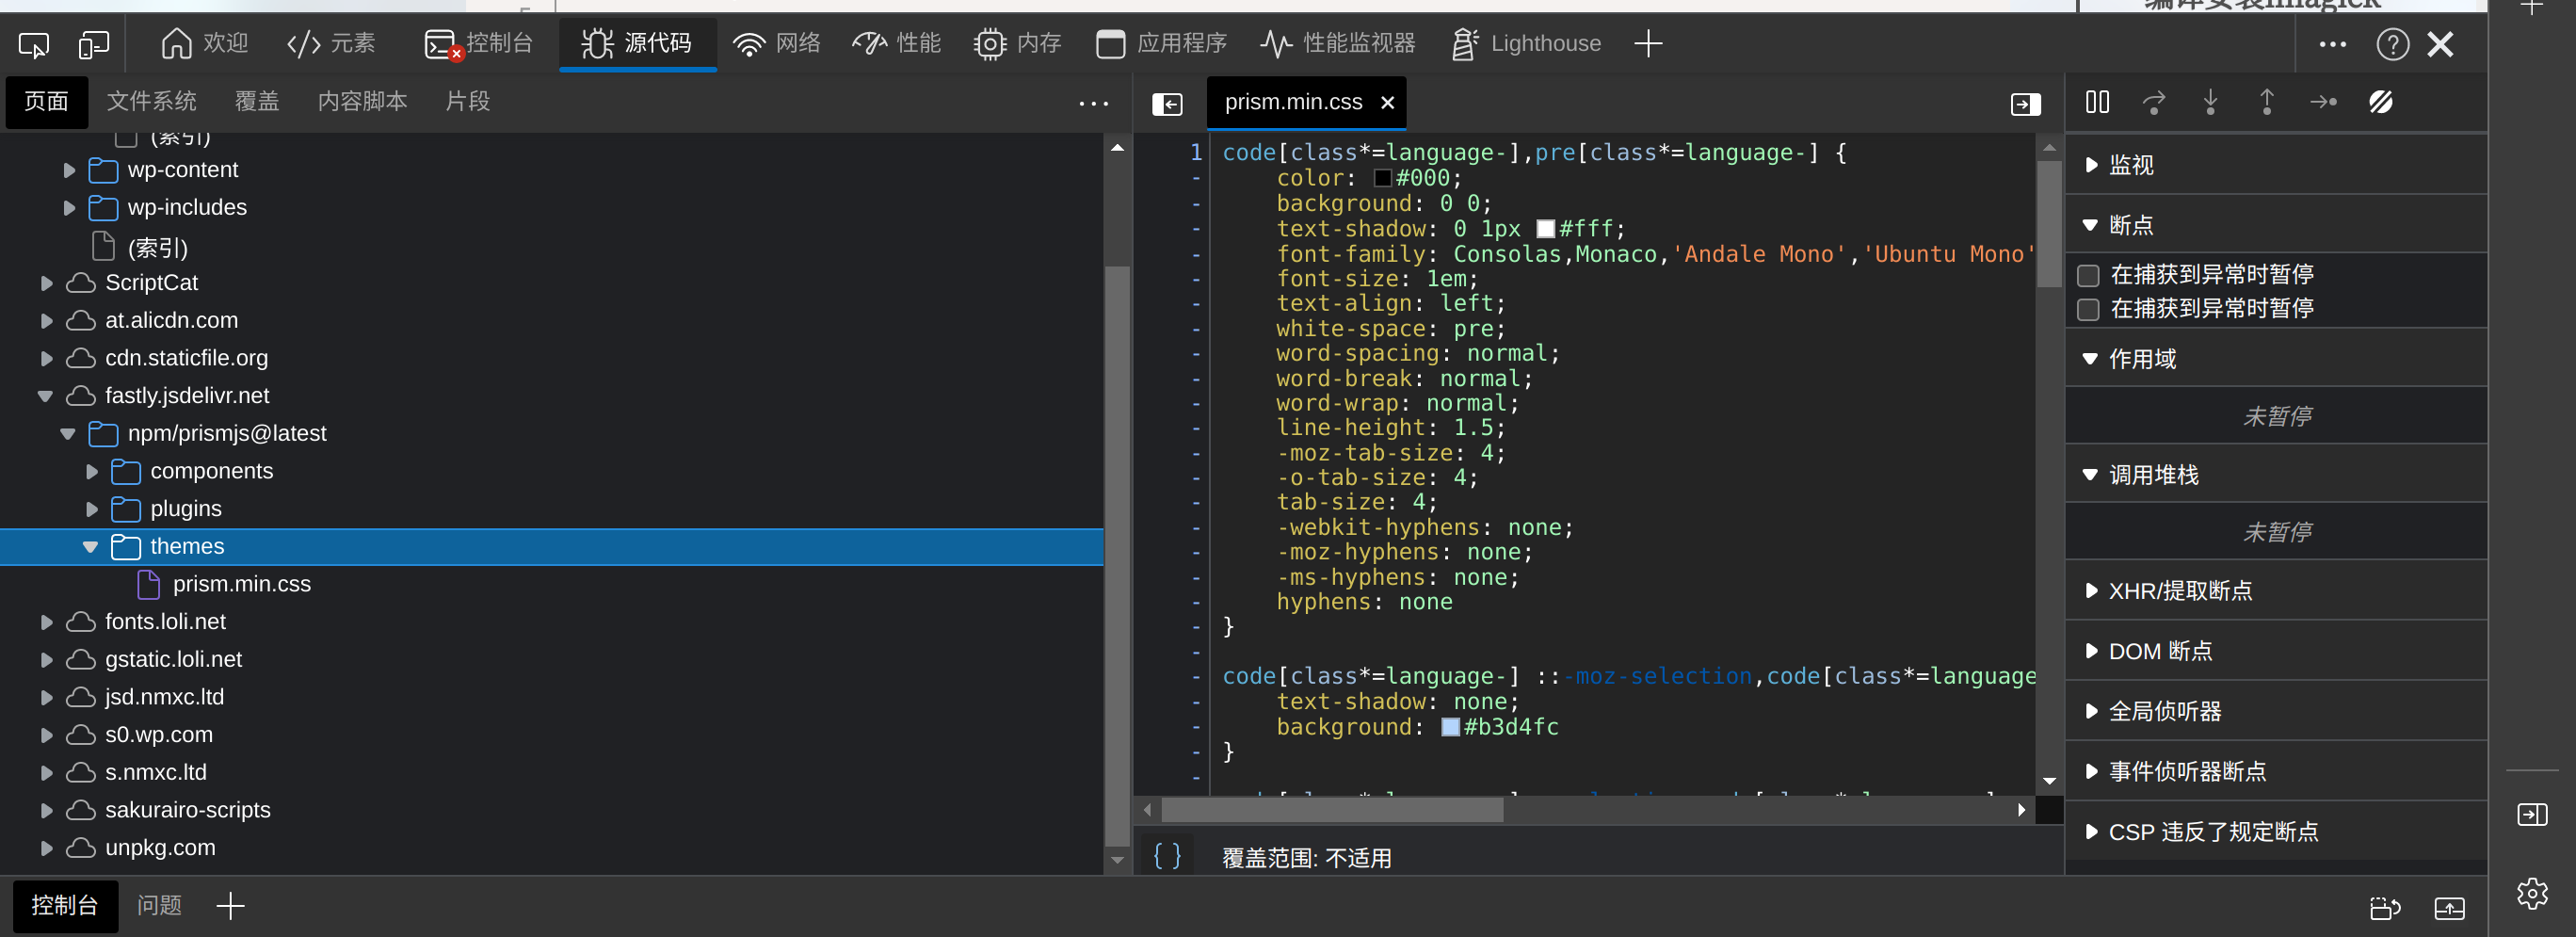
Task: Click the step into icon
Action: [x=2210, y=101]
